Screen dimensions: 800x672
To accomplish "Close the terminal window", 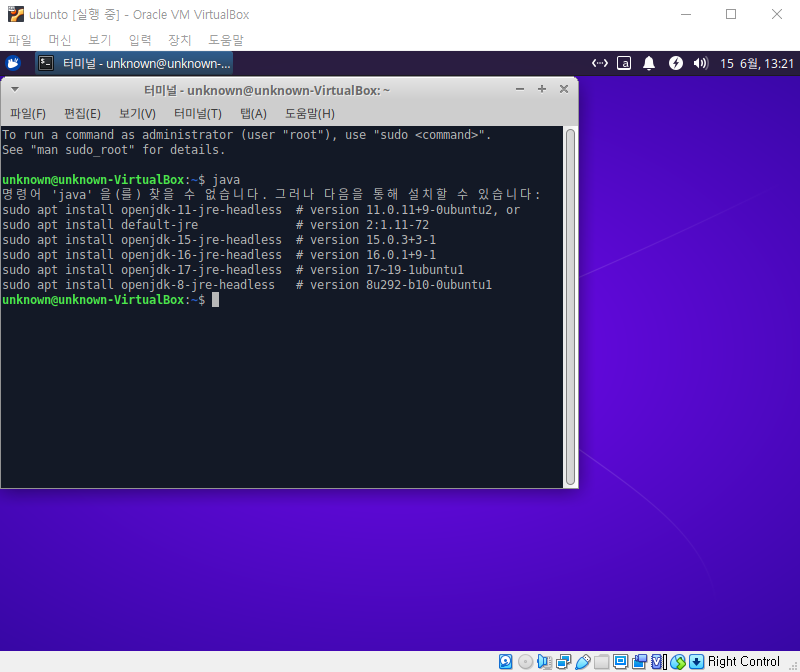I will [564, 89].
